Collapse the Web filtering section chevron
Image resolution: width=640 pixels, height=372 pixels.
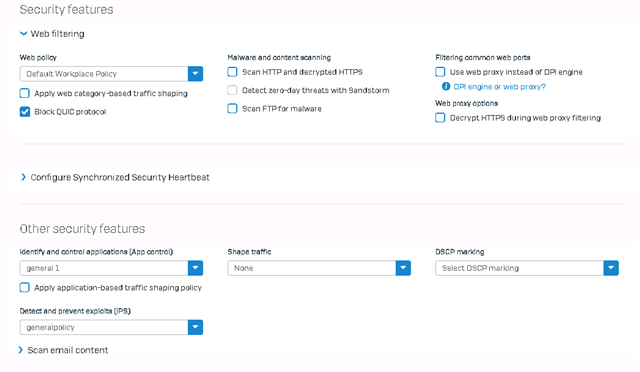pos(24,34)
